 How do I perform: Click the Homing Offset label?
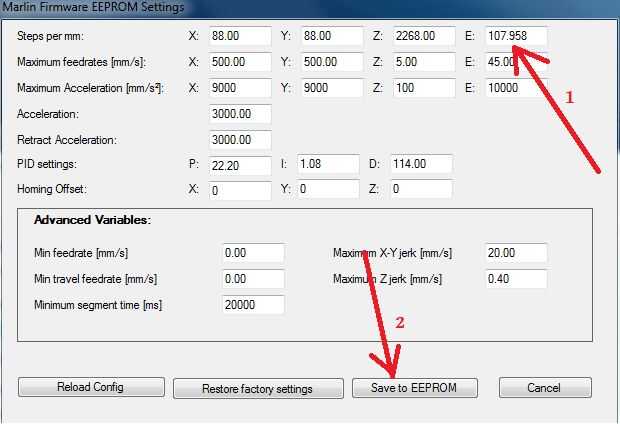[51, 189]
